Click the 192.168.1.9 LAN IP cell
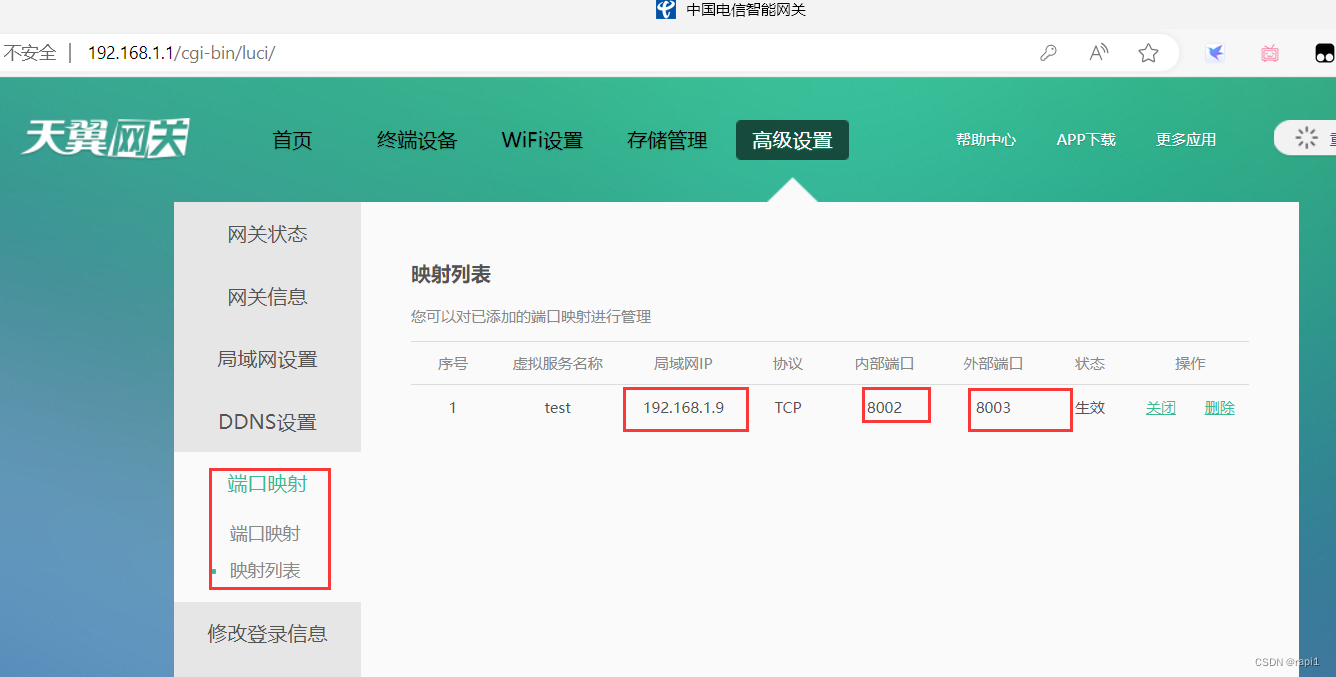 pyautogui.click(x=683, y=408)
